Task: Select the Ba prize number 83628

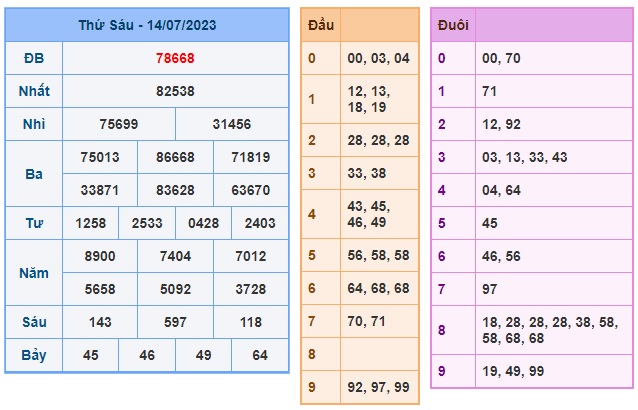Action: point(175,190)
